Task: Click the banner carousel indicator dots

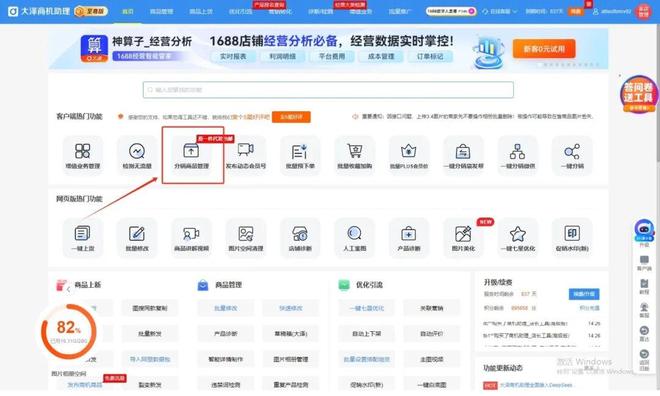Action: click(x=569, y=65)
